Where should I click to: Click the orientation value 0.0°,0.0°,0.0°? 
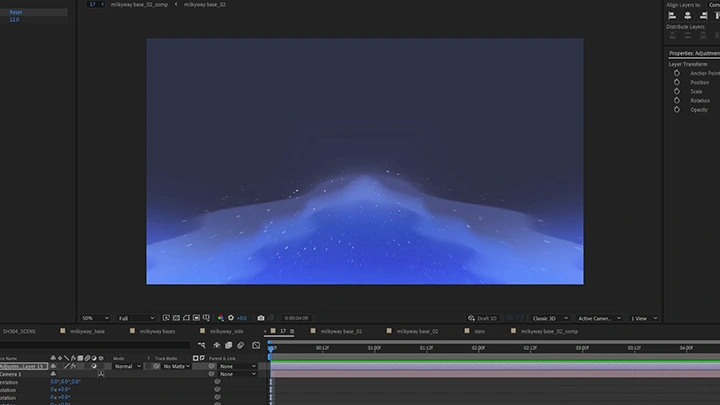coord(65,382)
